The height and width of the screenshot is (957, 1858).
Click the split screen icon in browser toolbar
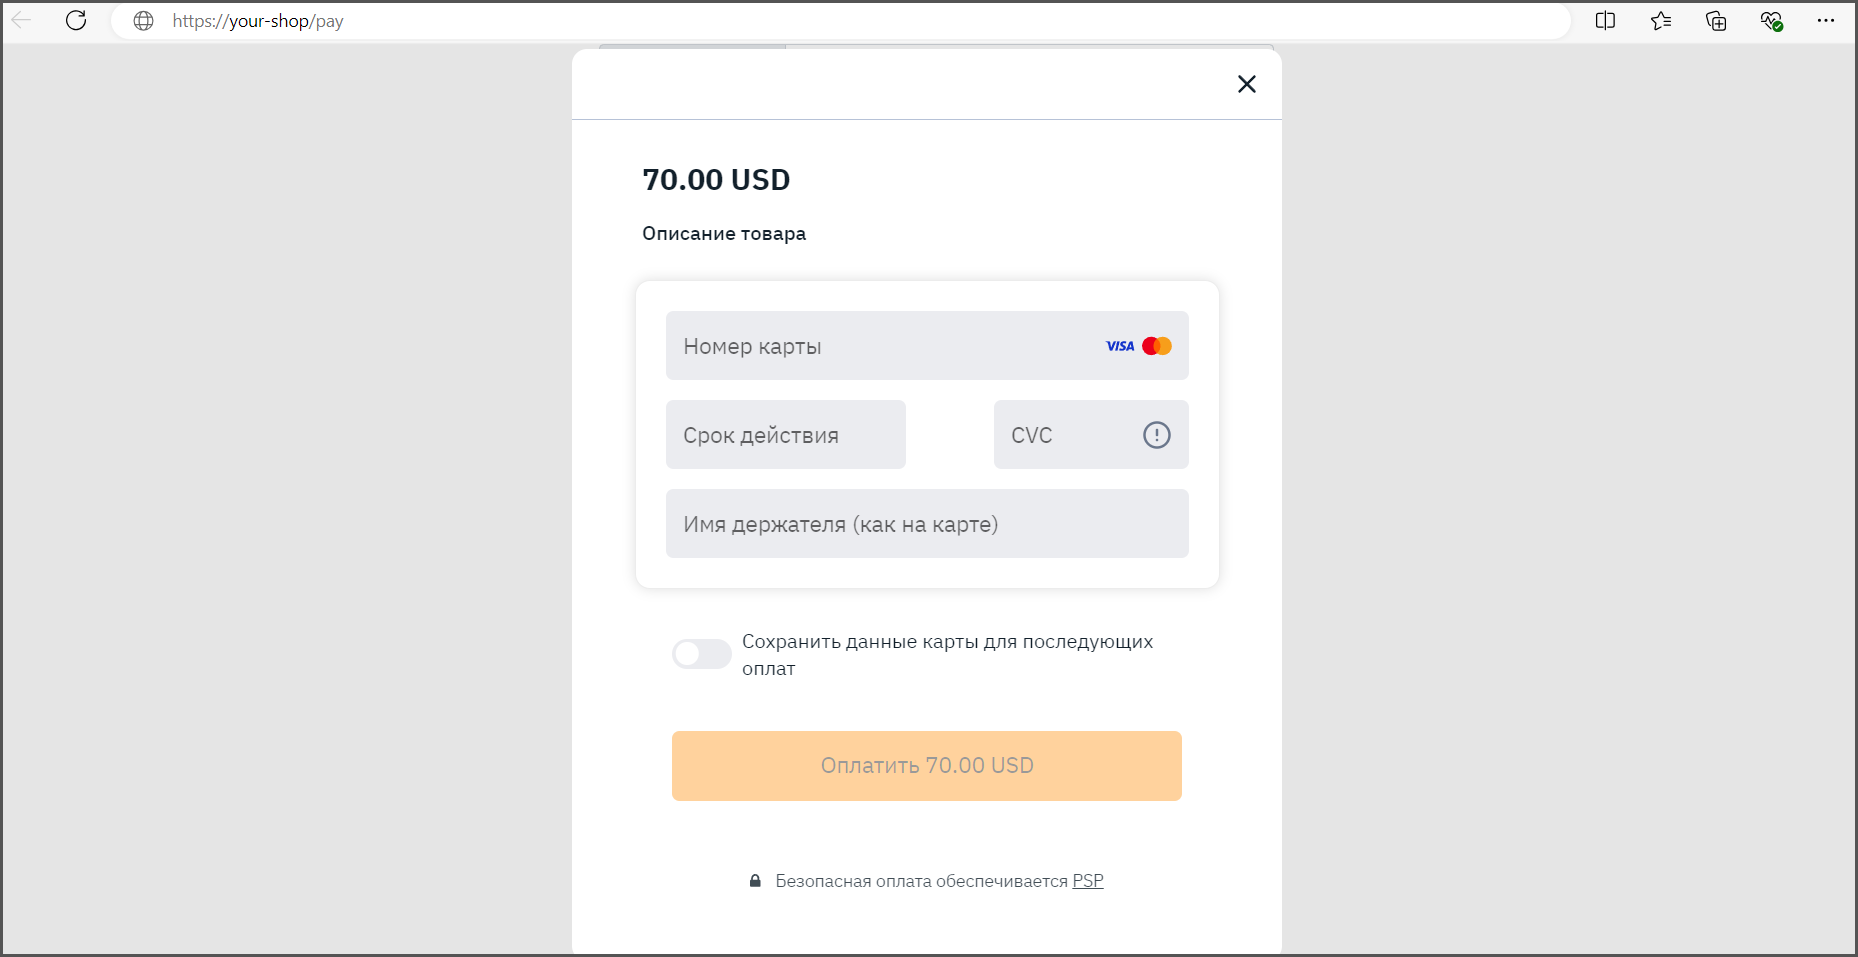[x=1606, y=20]
